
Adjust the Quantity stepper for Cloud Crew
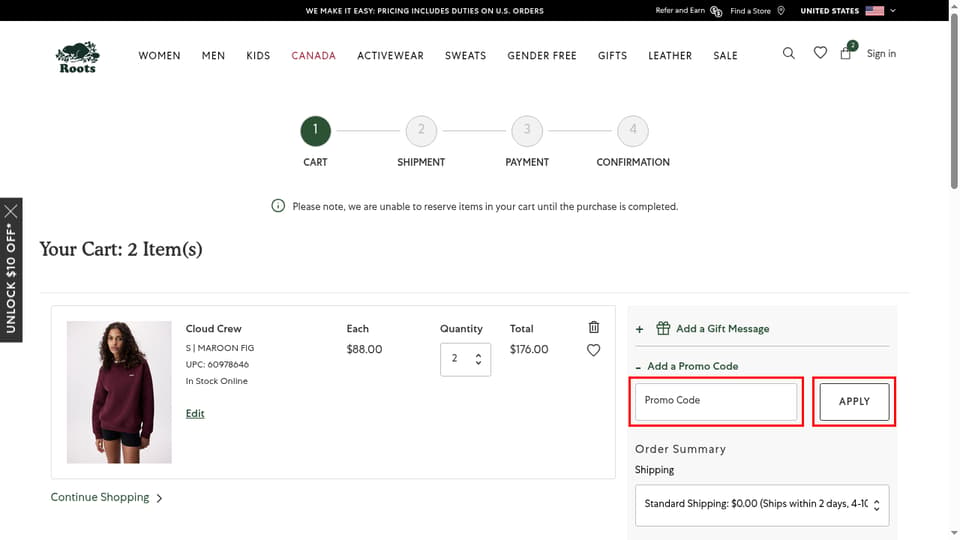pyautogui.click(x=478, y=359)
